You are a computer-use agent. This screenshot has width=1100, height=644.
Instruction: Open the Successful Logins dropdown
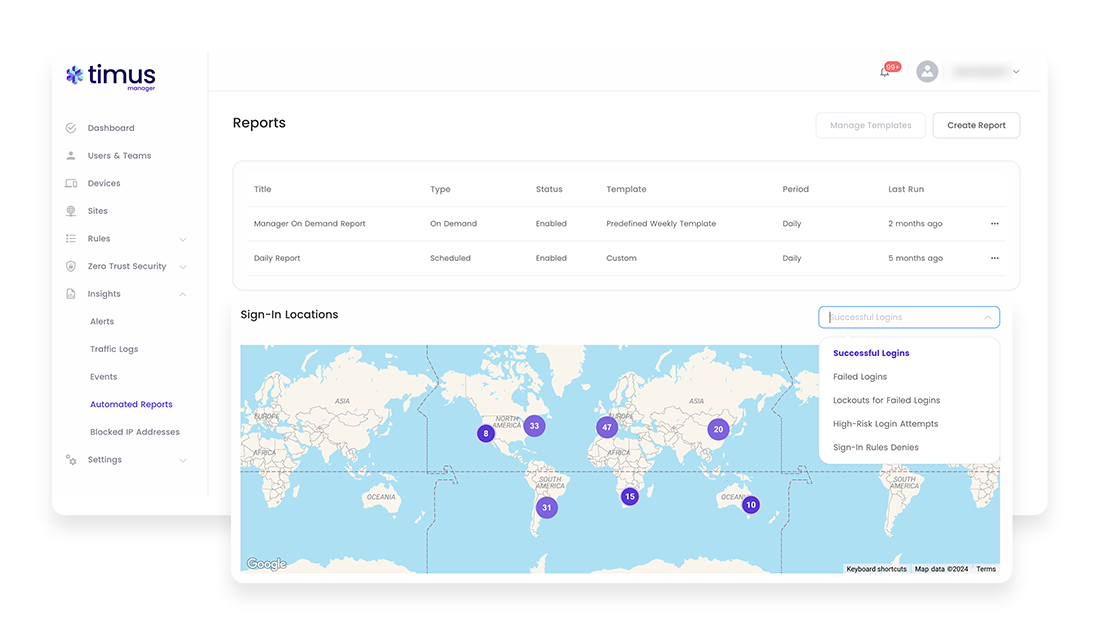click(x=908, y=316)
